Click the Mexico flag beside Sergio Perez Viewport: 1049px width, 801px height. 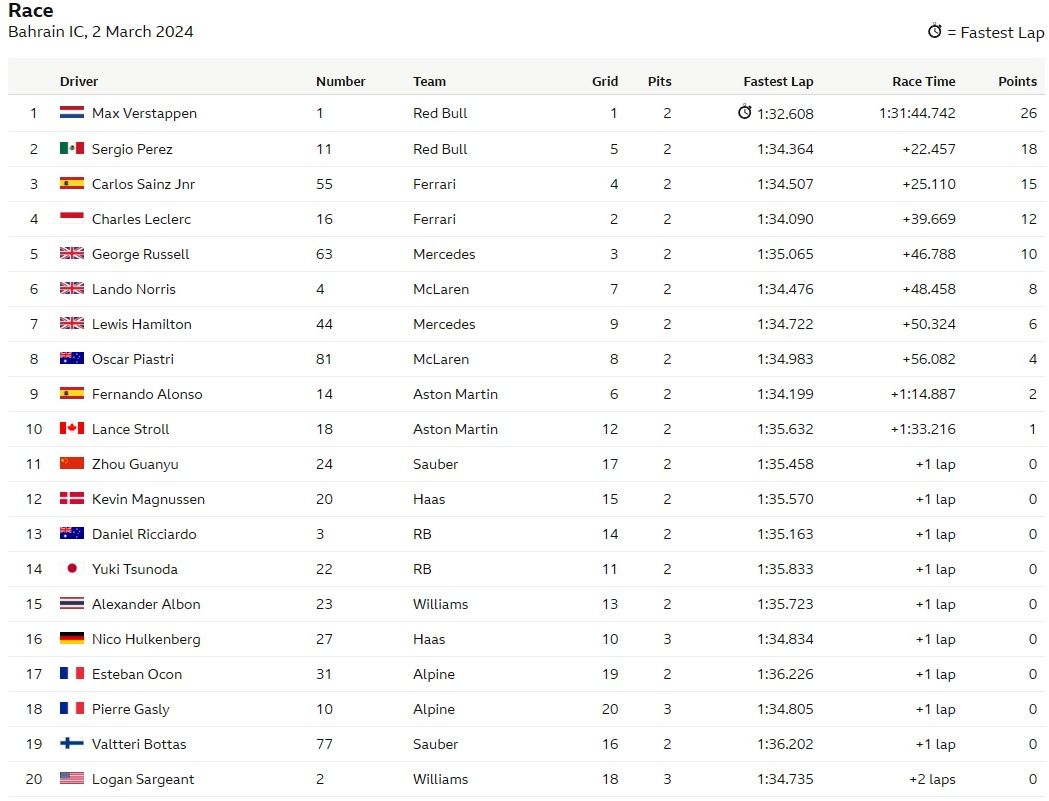click(72, 148)
